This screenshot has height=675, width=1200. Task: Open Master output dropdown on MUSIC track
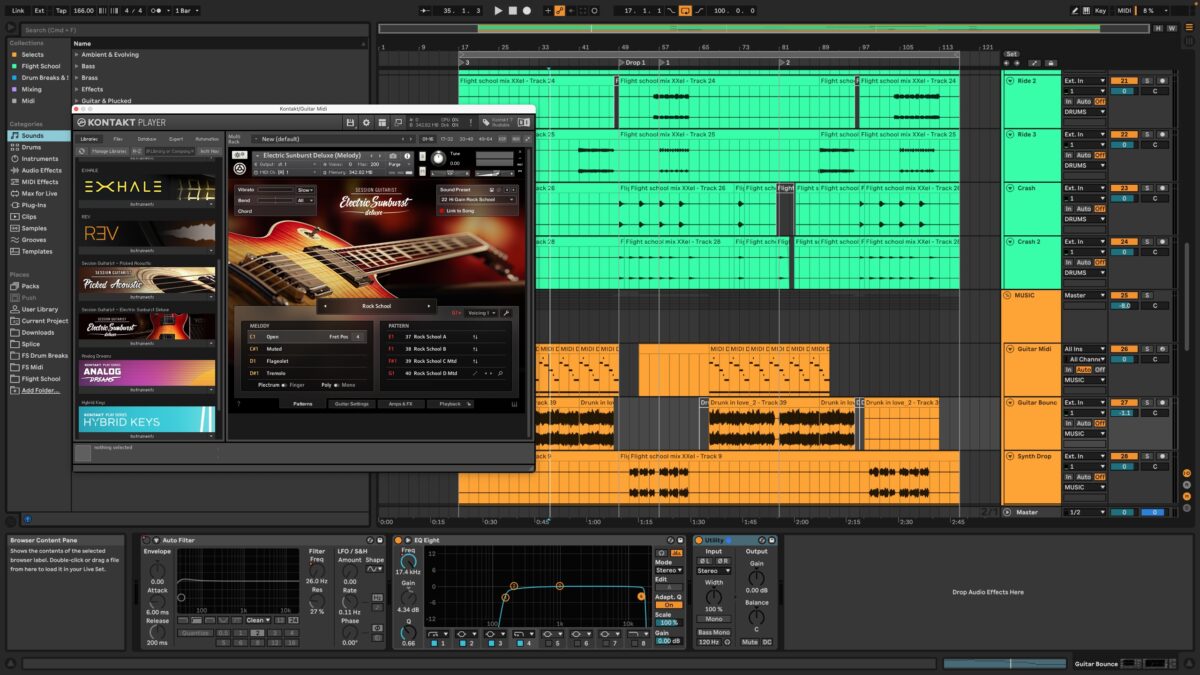(x=1085, y=295)
